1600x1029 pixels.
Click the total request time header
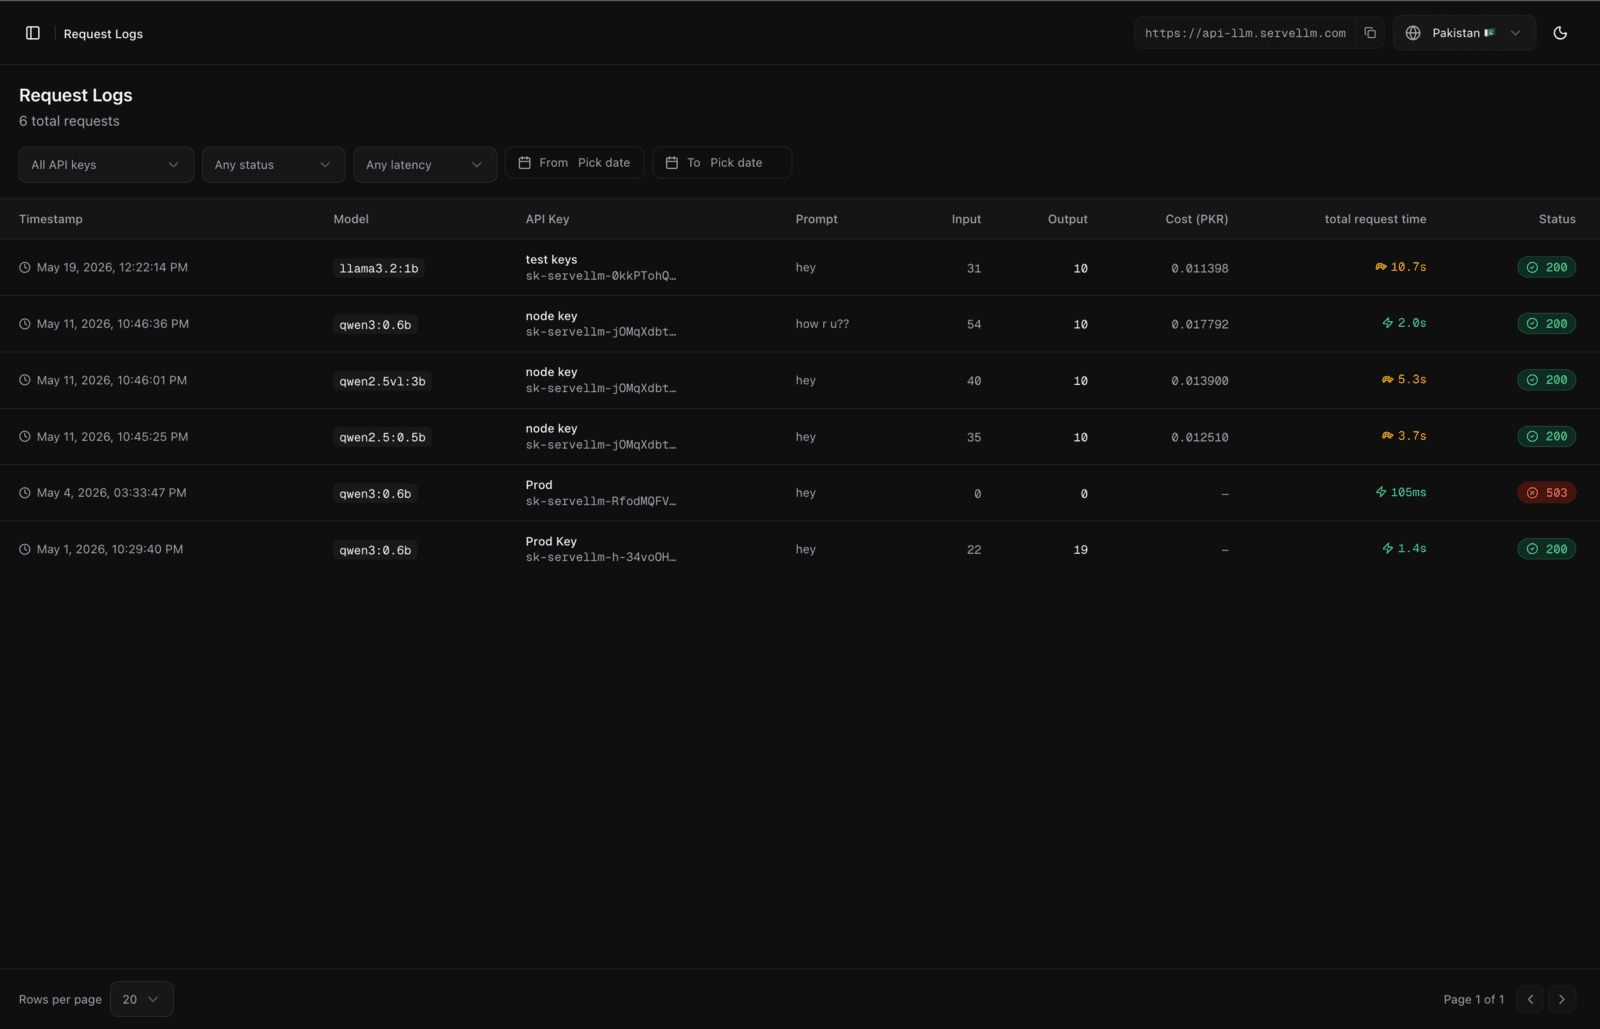point(1375,219)
